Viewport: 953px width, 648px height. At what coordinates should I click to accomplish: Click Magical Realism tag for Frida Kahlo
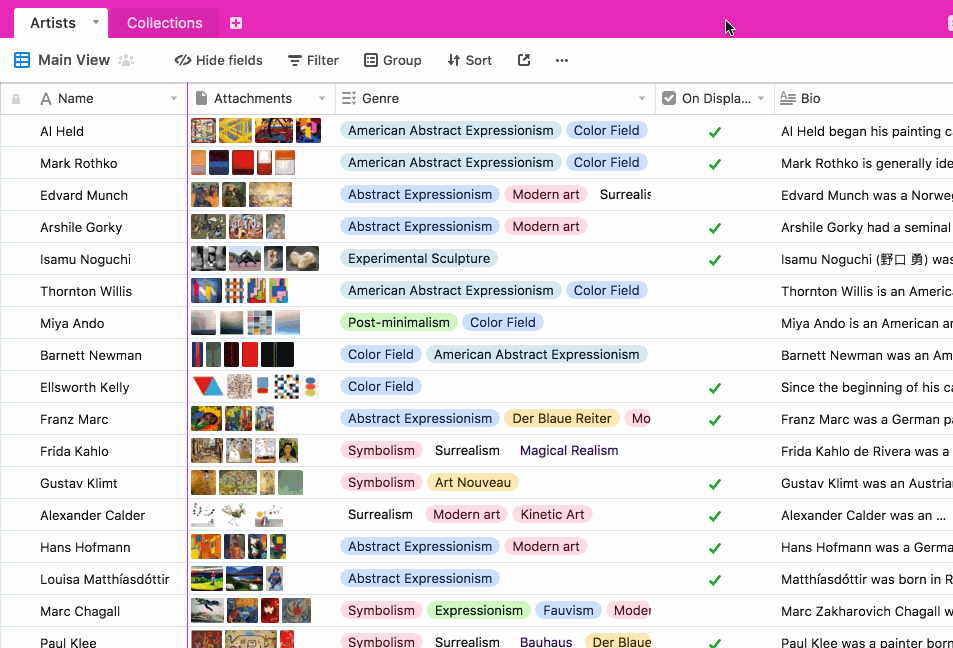tap(569, 450)
